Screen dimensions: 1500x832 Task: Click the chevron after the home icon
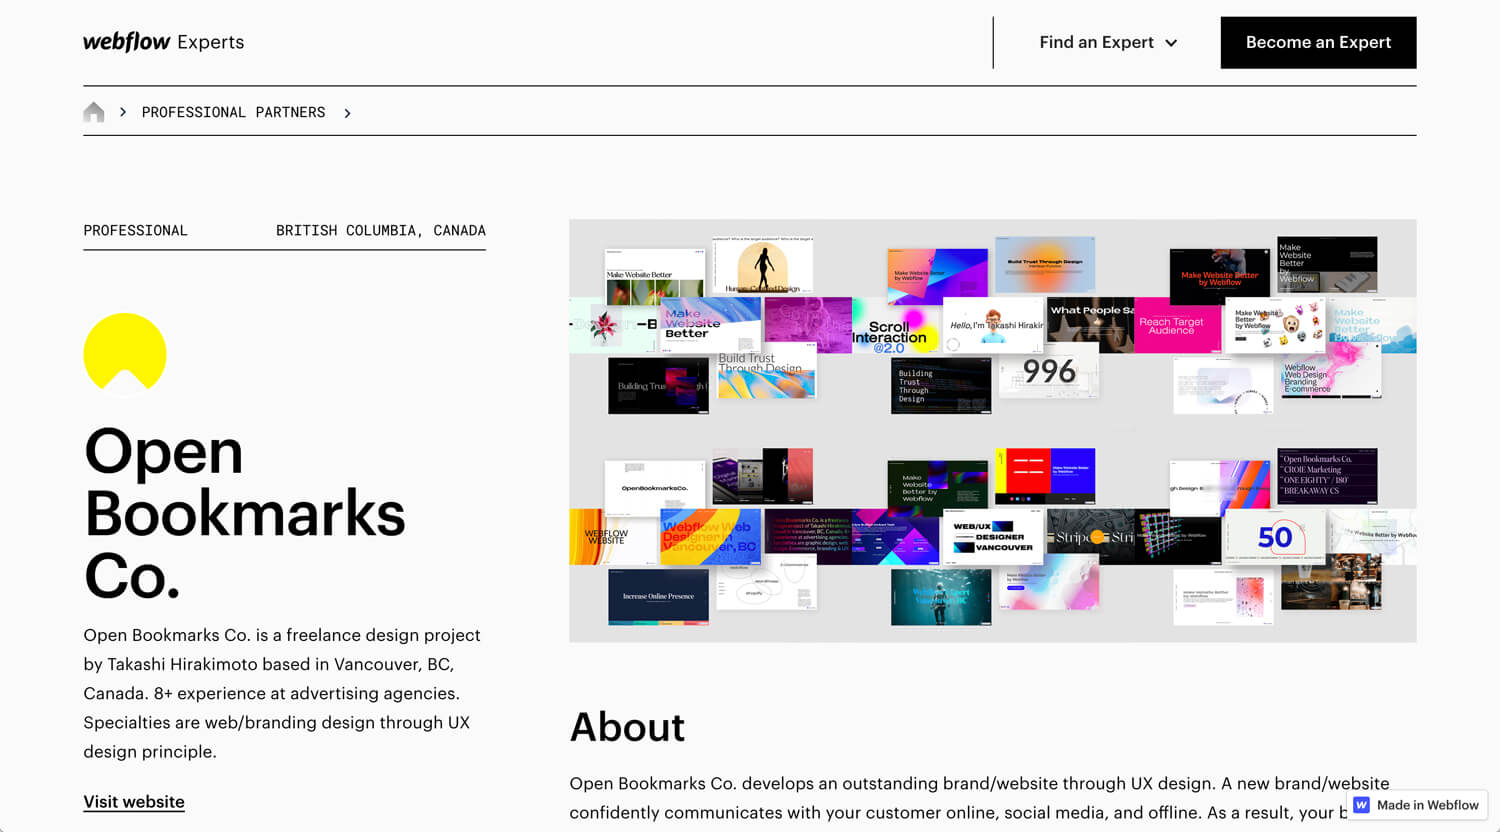coord(123,112)
